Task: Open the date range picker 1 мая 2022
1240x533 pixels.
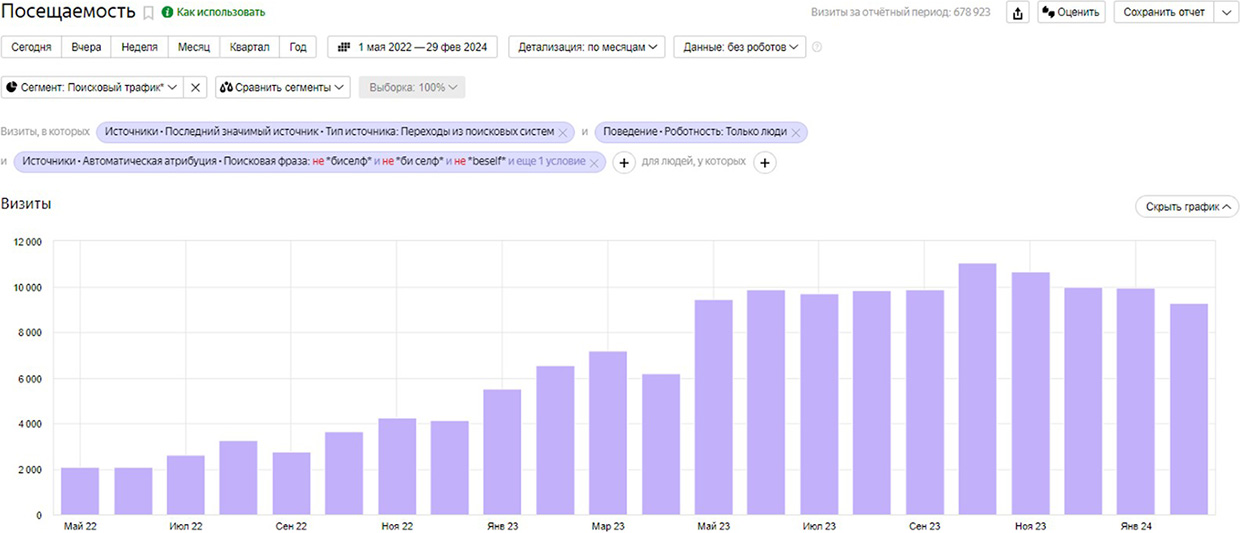Action: pos(413,47)
